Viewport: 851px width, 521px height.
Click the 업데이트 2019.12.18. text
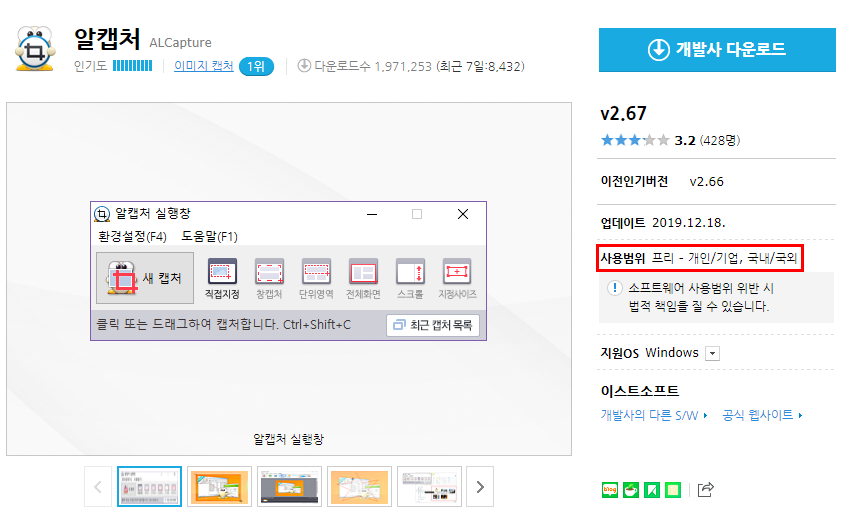point(663,223)
